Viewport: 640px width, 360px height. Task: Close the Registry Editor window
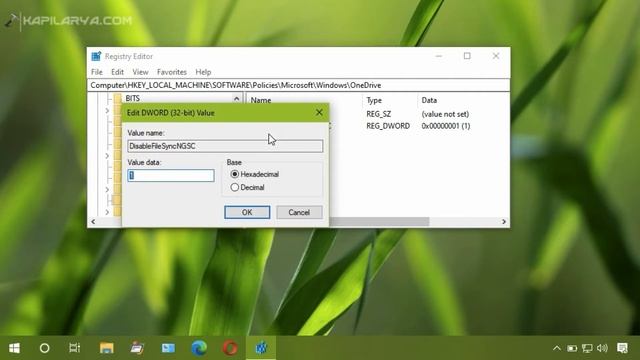496,56
